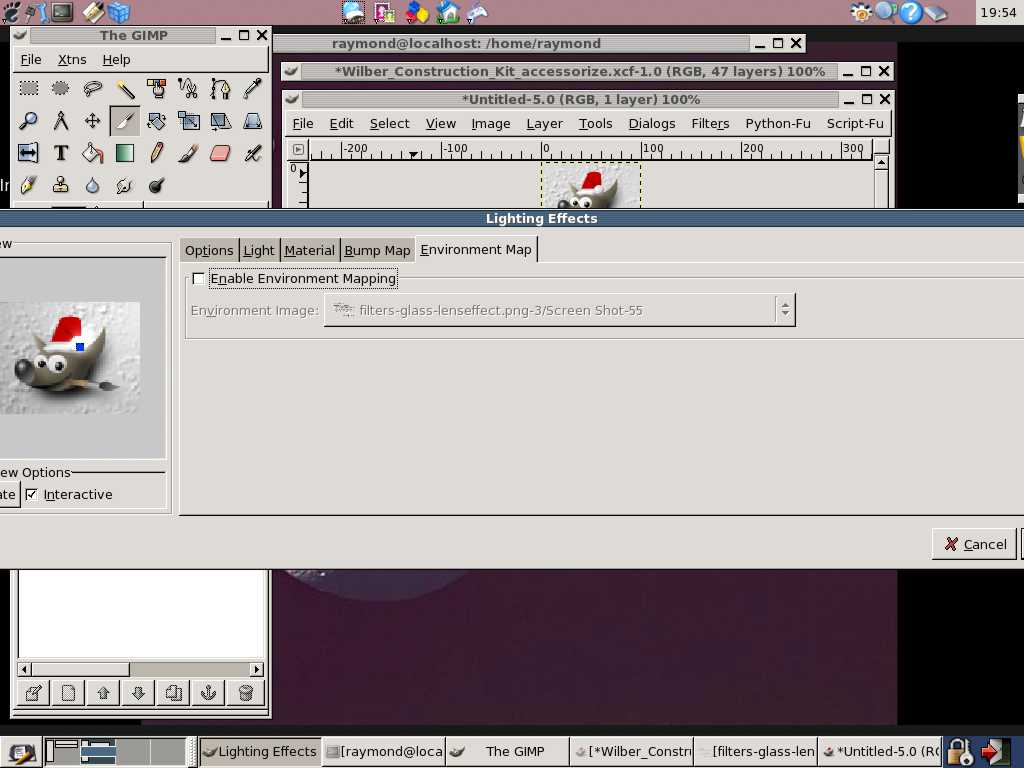The width and height of the screenshot is (1024, 768).
Task: Choose the Paths tool
Action: [x=220, y=88]
